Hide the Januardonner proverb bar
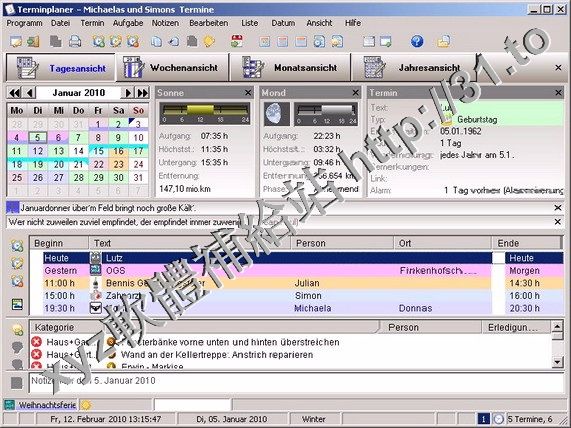 point(558,208)
